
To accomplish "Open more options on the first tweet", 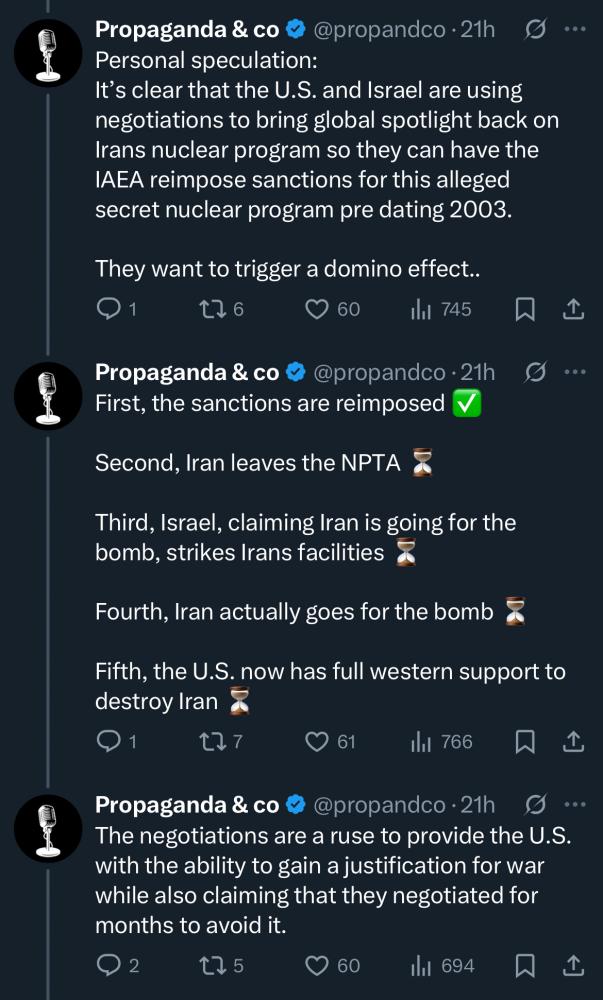I will (575, 29).
